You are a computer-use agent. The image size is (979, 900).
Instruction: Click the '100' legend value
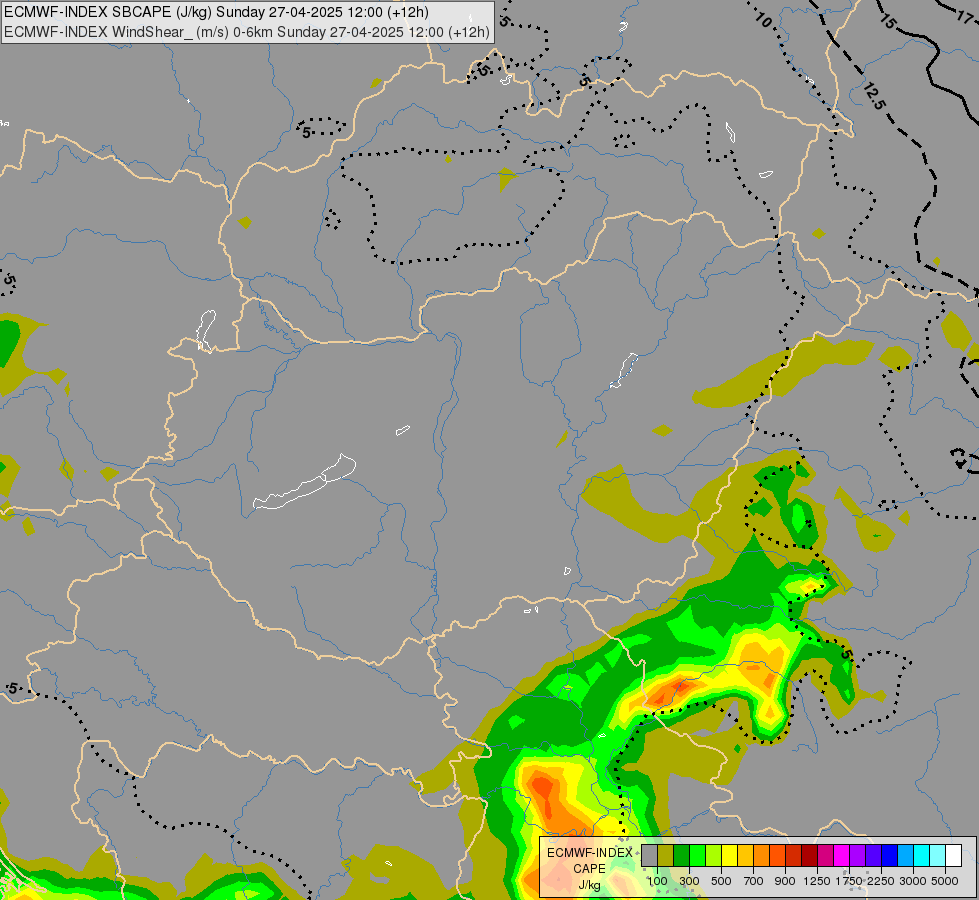tap(657, 881)
